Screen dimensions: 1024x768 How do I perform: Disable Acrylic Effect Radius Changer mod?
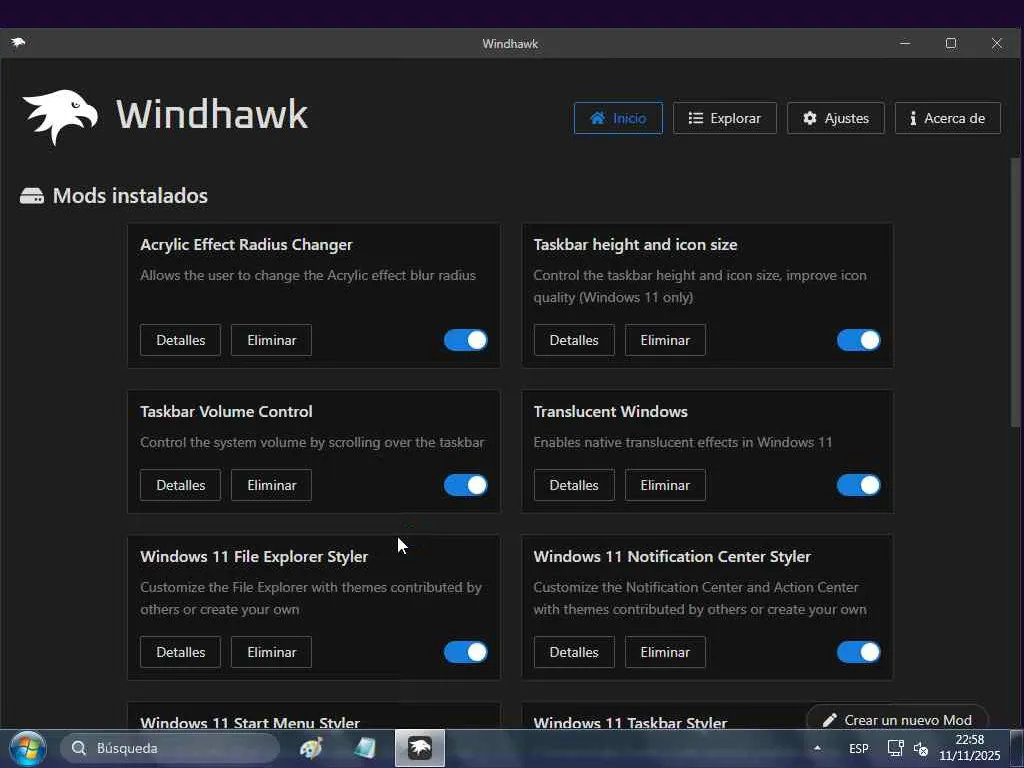click(x=466, y=340)
